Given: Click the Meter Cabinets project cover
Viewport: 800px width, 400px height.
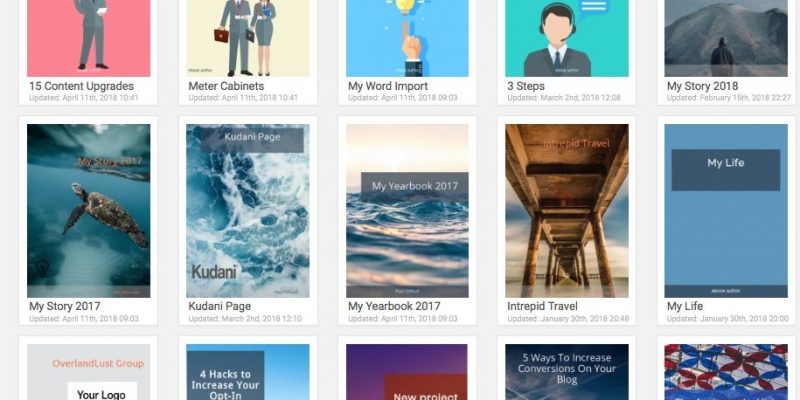Looking at the screenshot, I should (247, 38).
